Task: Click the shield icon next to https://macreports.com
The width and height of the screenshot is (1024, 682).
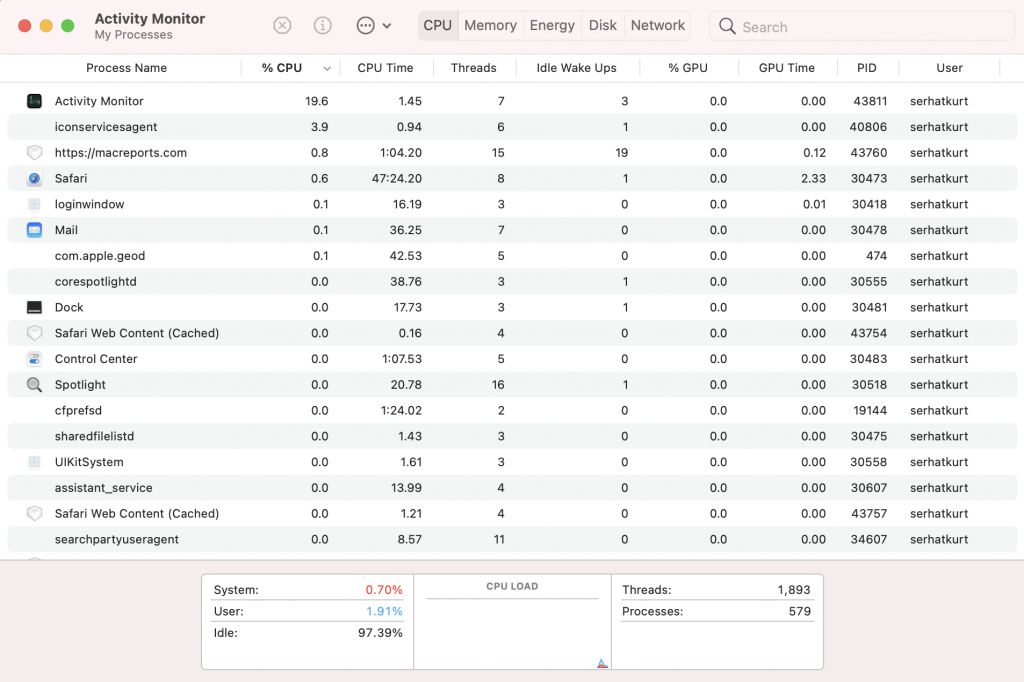Action: (x=34, y=153)
